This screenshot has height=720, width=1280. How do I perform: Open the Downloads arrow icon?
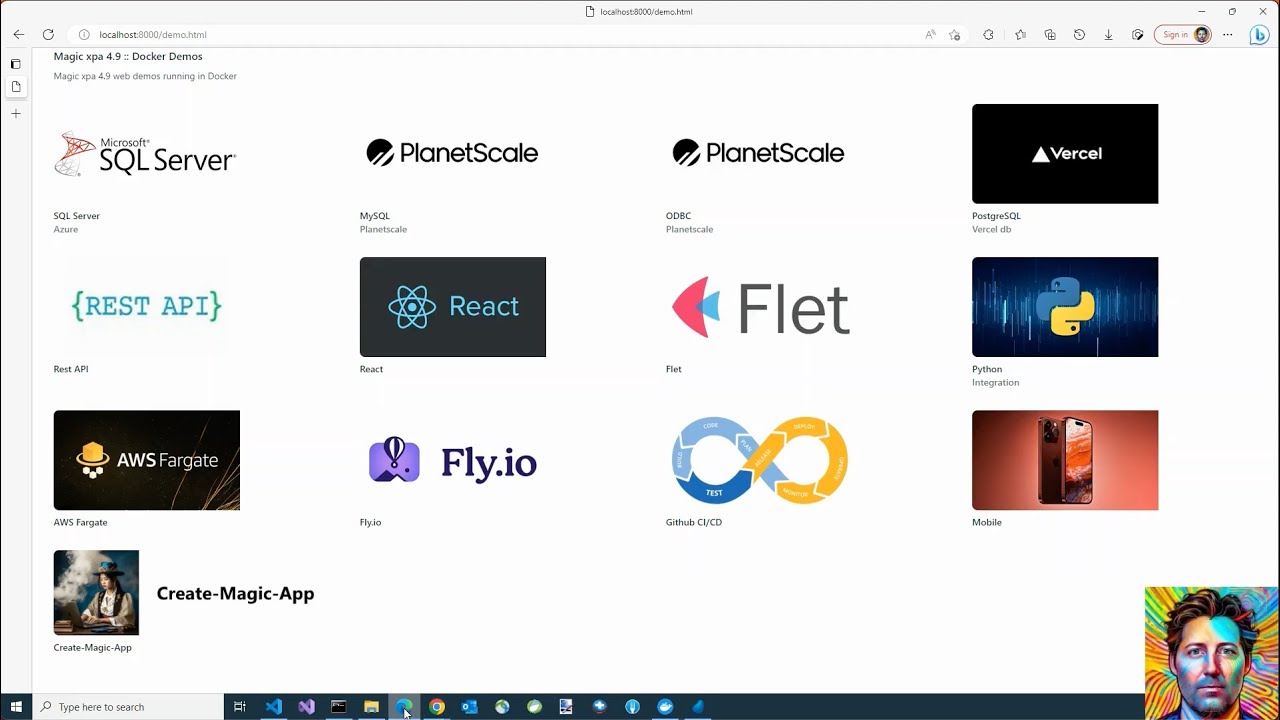(x=1108, y=34)
